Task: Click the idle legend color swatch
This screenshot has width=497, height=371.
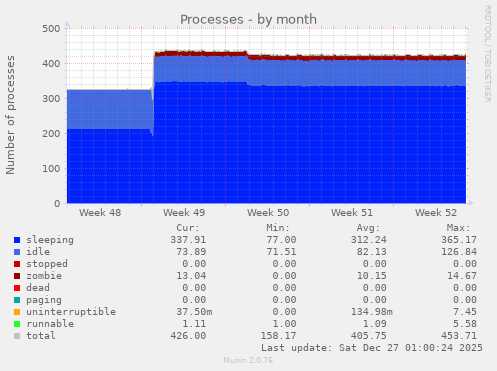Action: [17, 252]
